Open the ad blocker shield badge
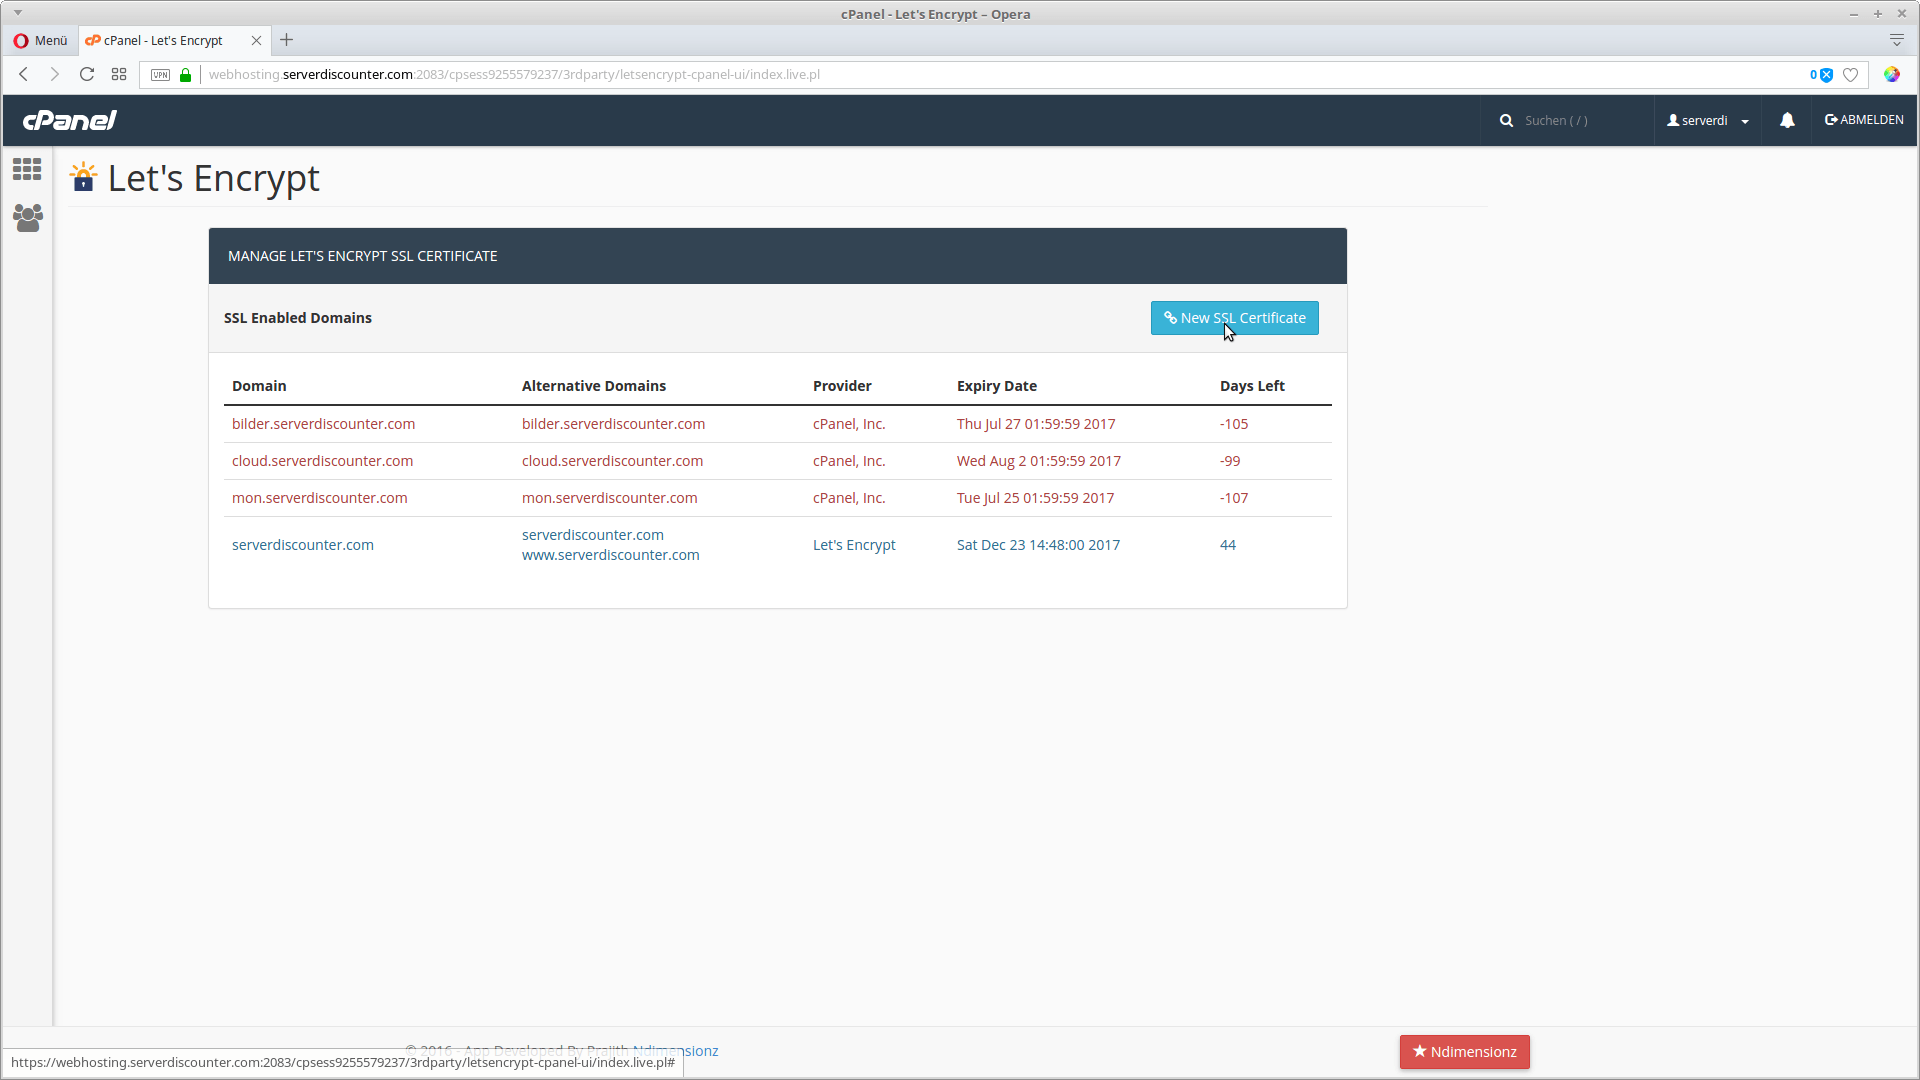Screen dimensions: 1920x1080 1821,75
